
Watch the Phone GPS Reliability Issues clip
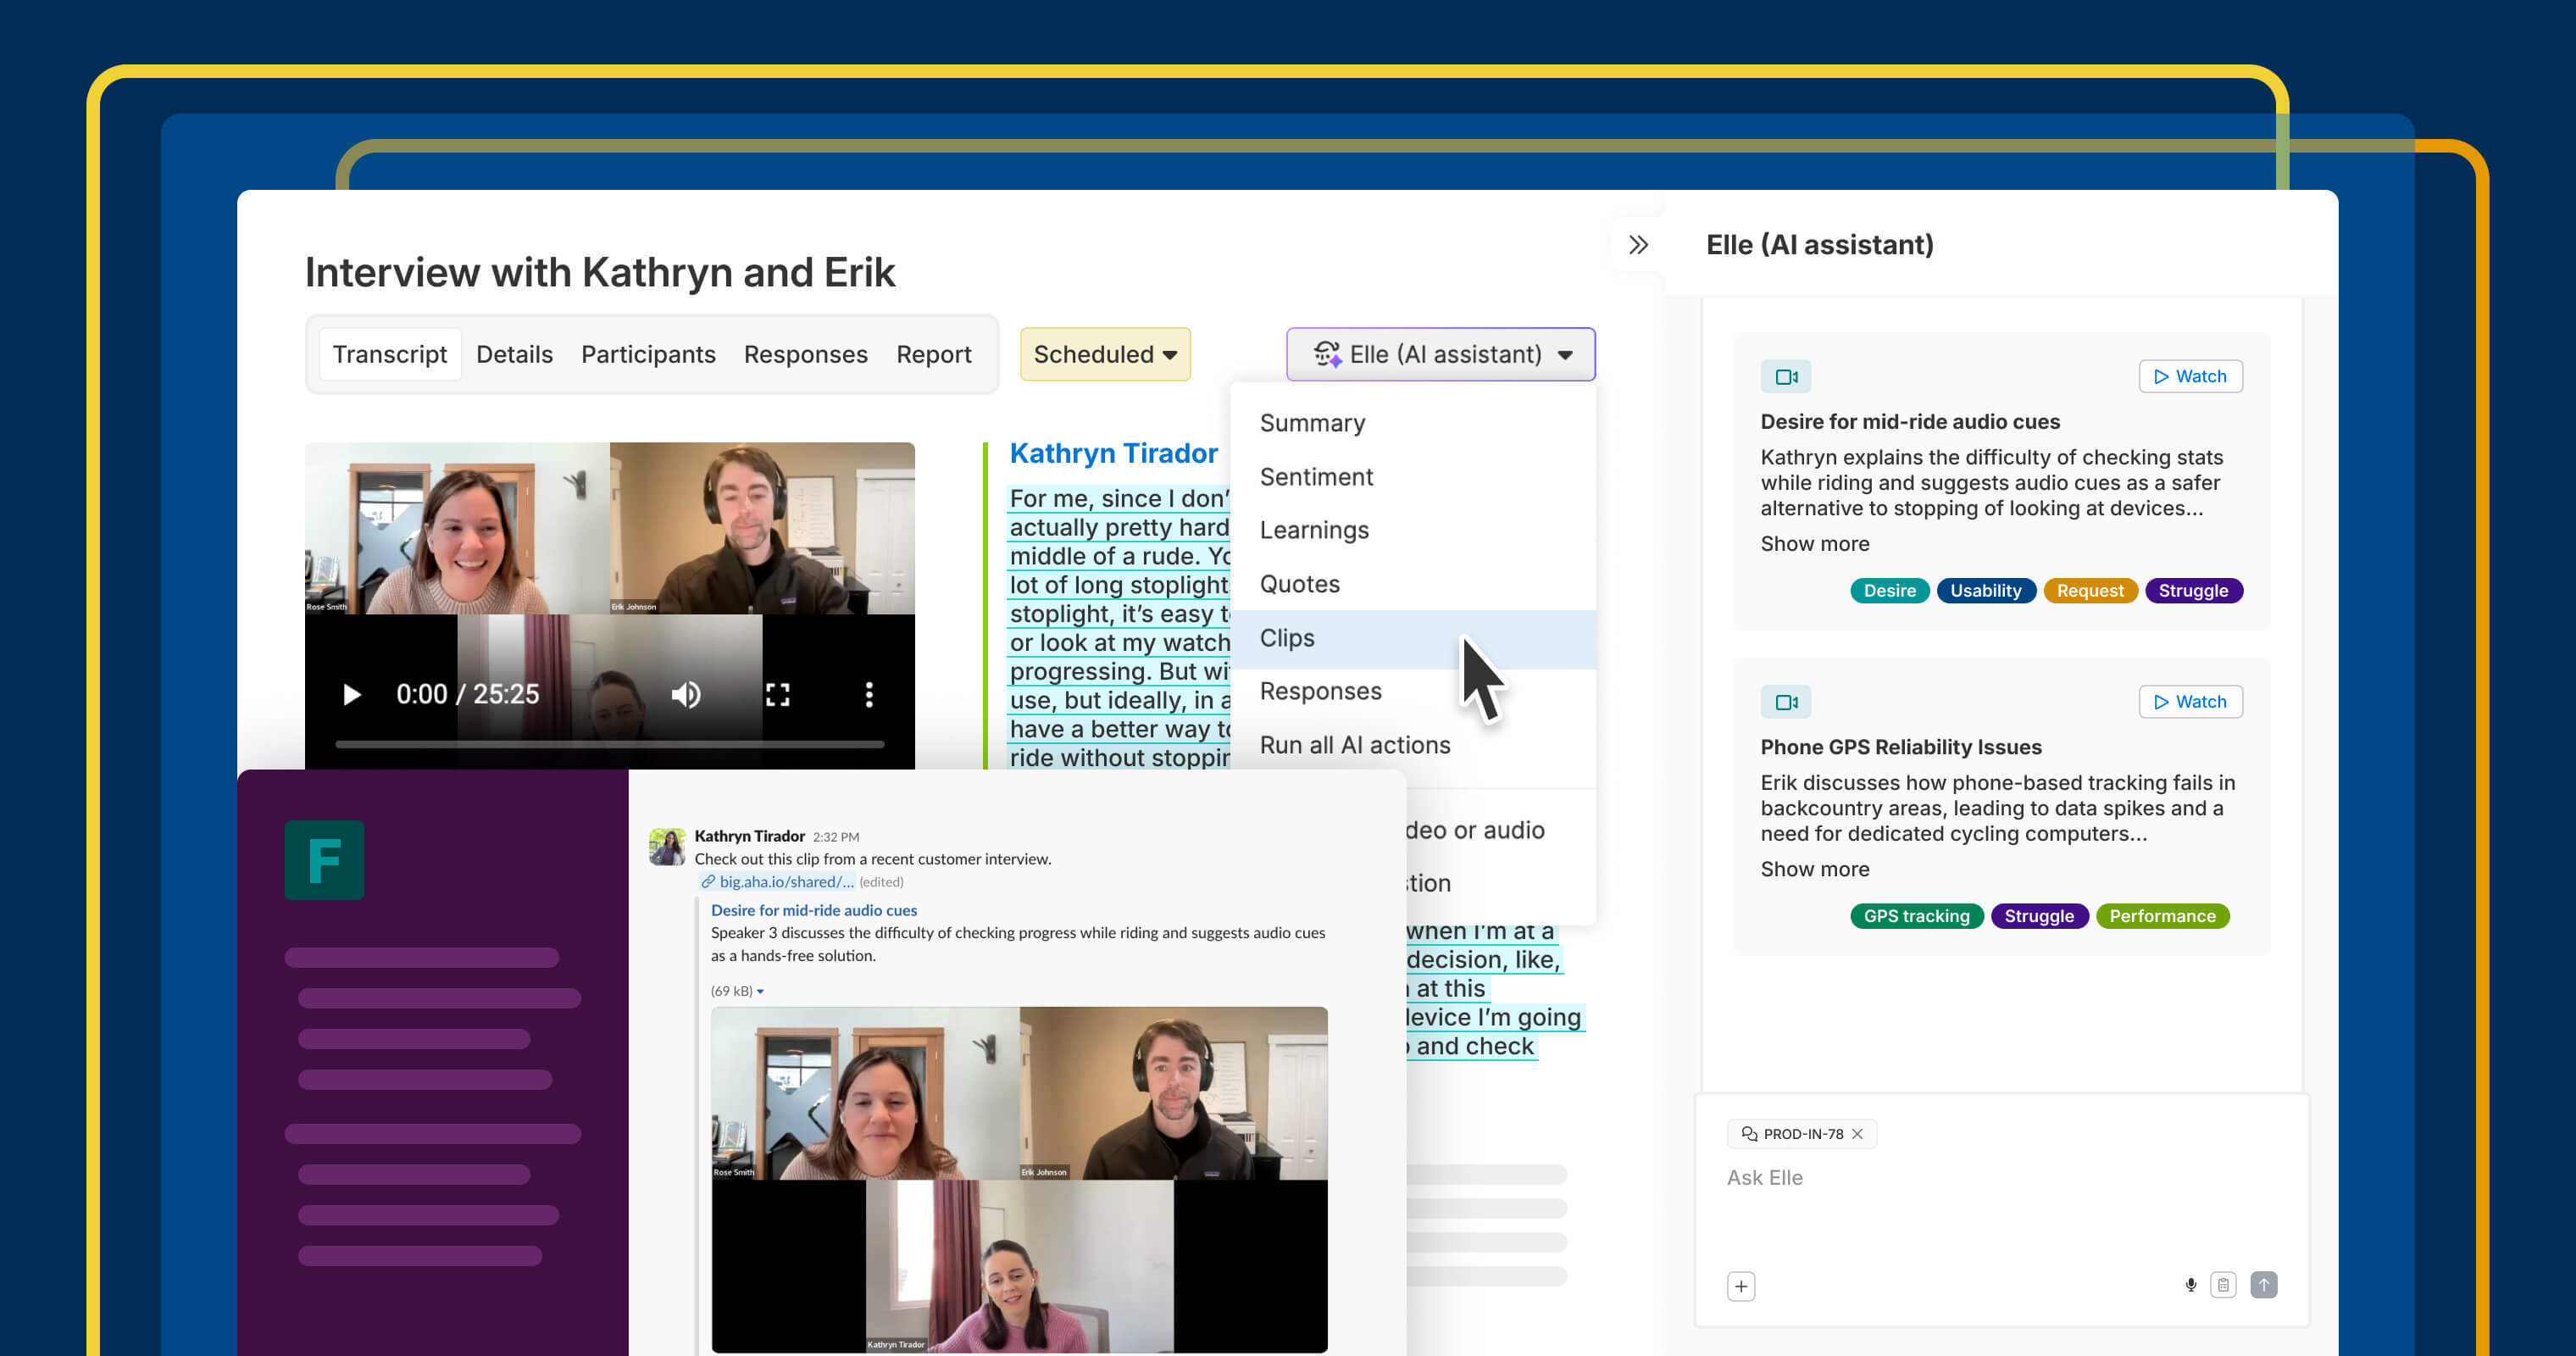pos(2190,701)
